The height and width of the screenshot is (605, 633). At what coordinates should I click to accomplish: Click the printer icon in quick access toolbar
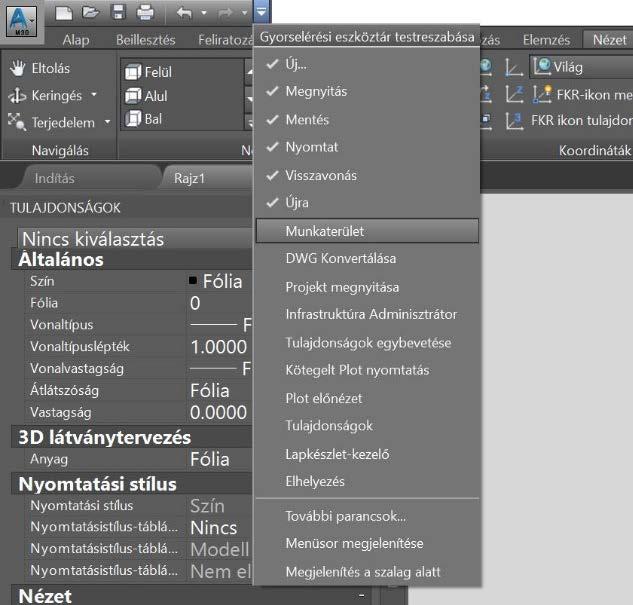point(145,13)
